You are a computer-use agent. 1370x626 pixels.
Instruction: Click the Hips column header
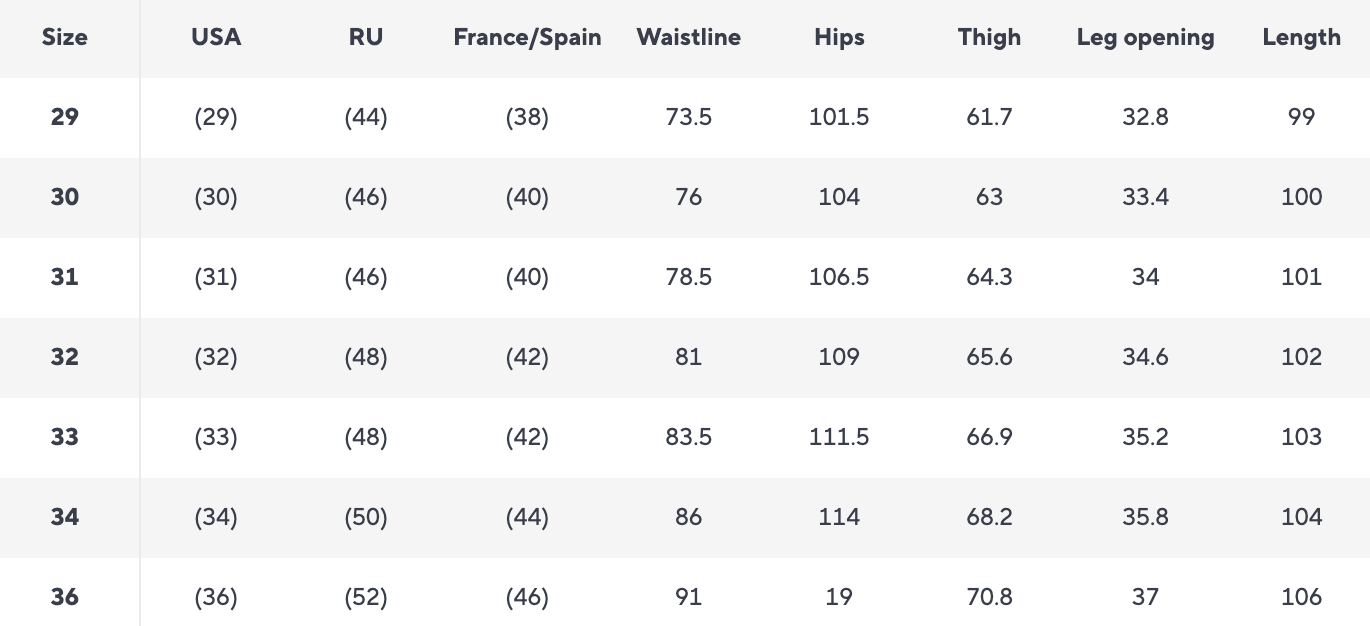tap(839, 38)
